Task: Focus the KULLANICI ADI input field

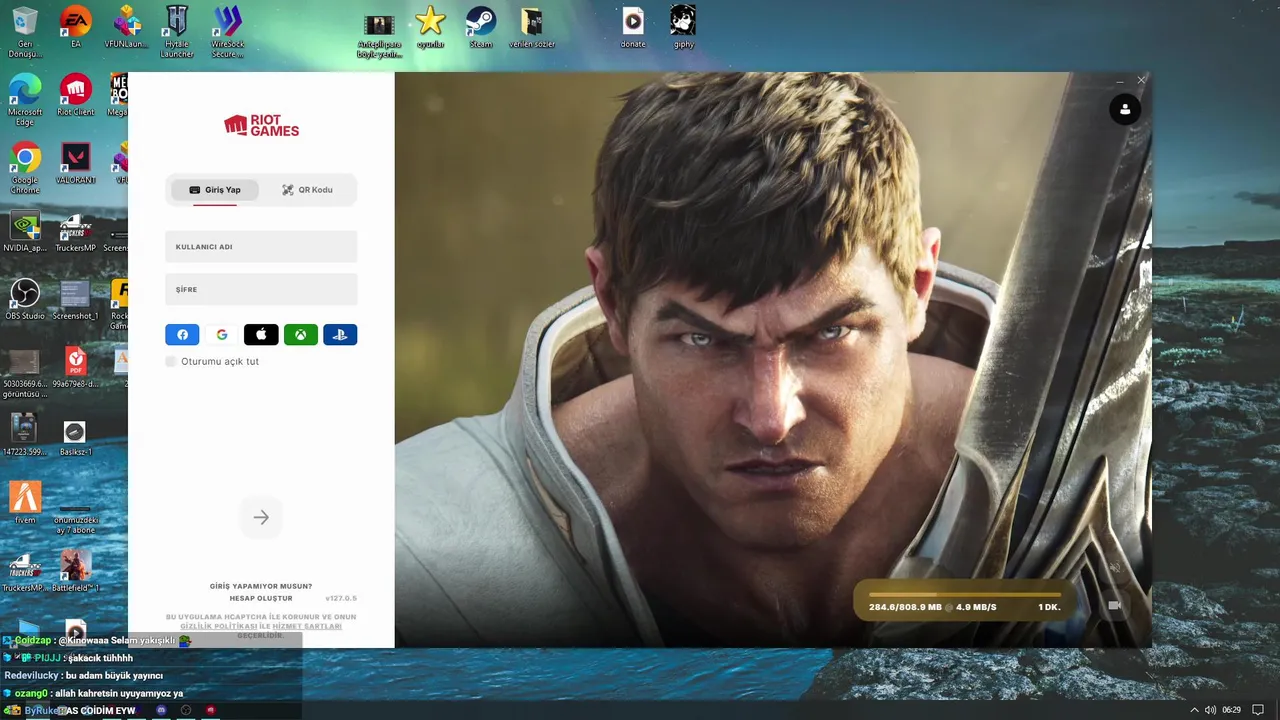Action: (261, 247)
